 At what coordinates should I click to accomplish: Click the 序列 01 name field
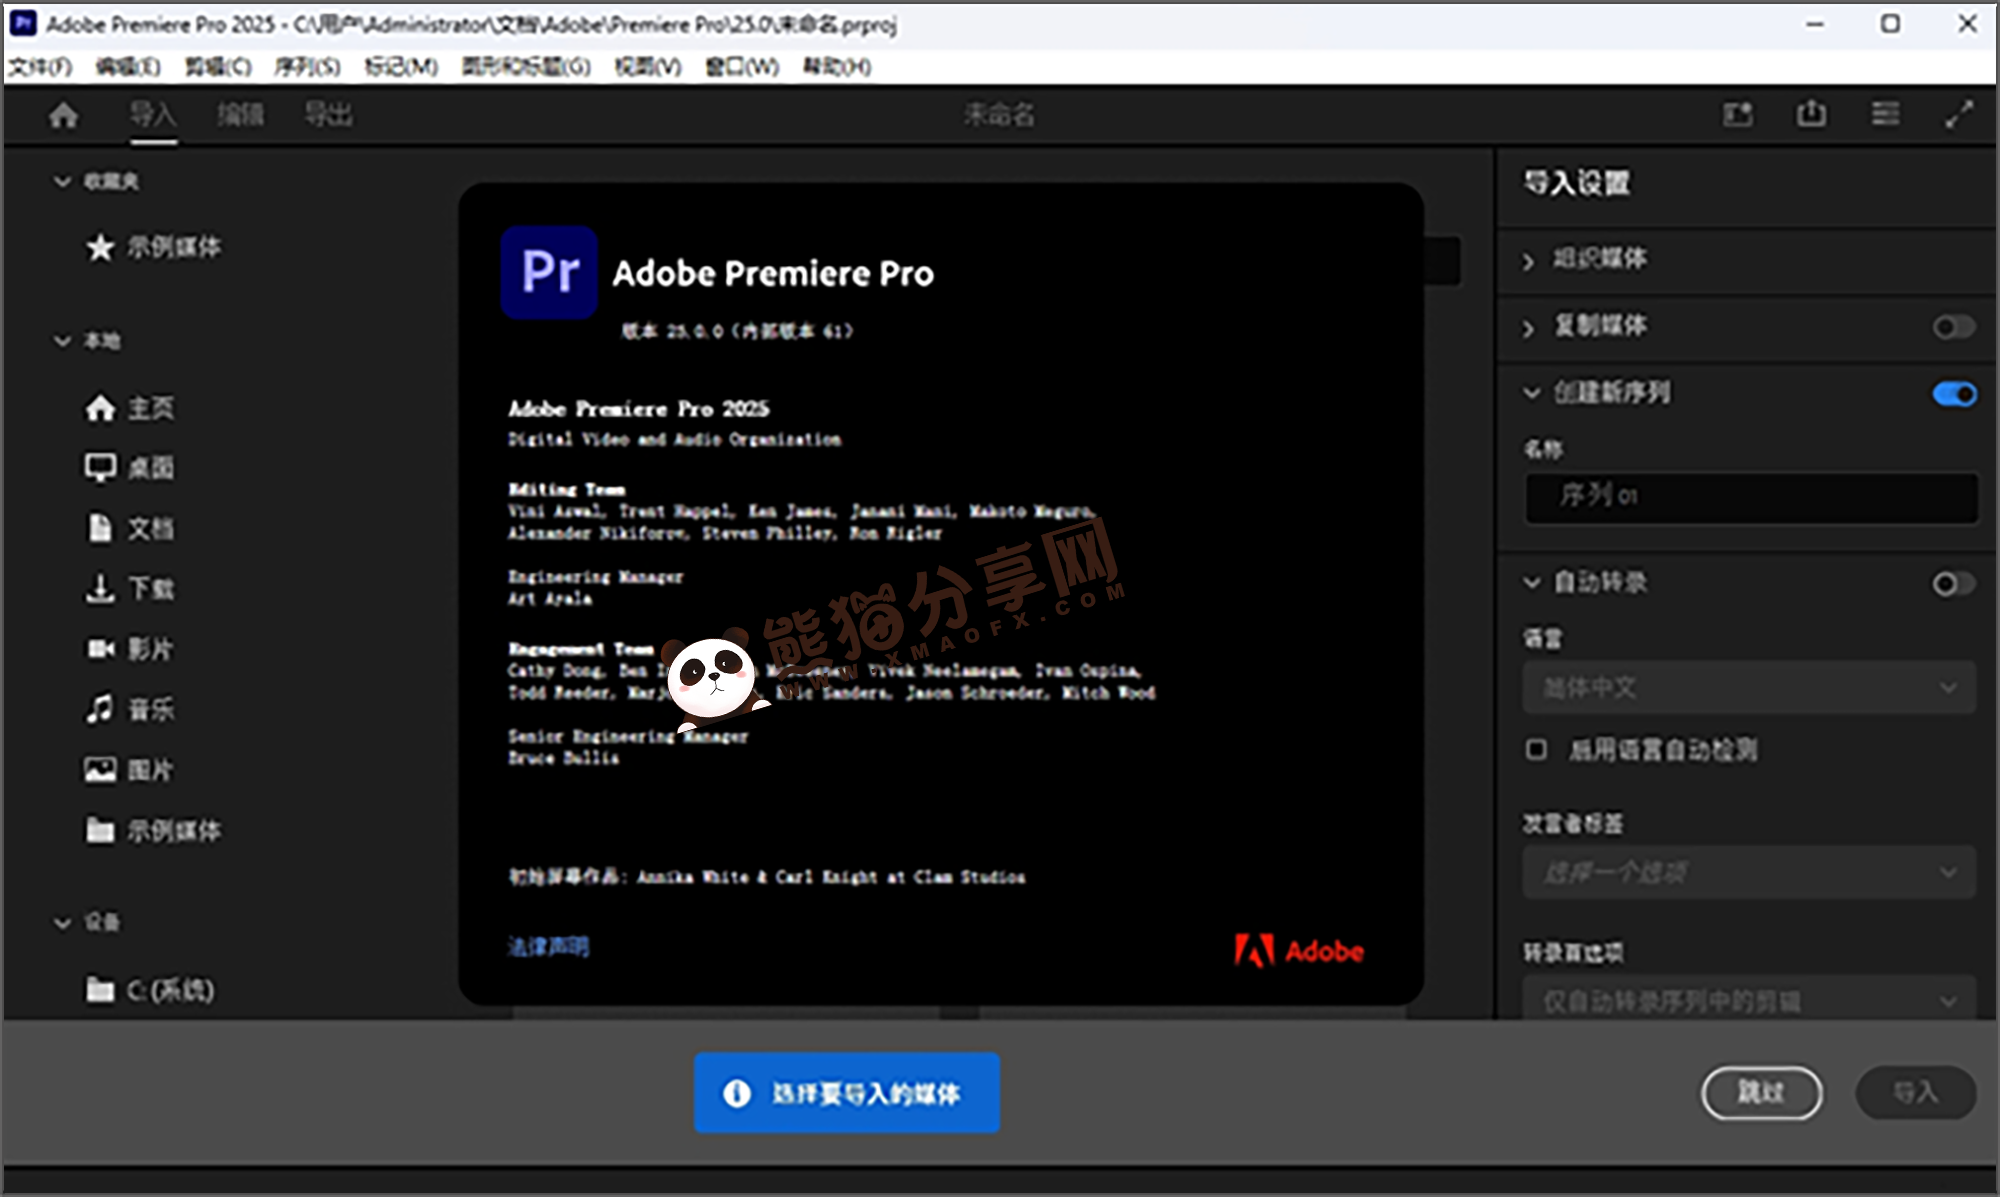(x=1751, y=497)
